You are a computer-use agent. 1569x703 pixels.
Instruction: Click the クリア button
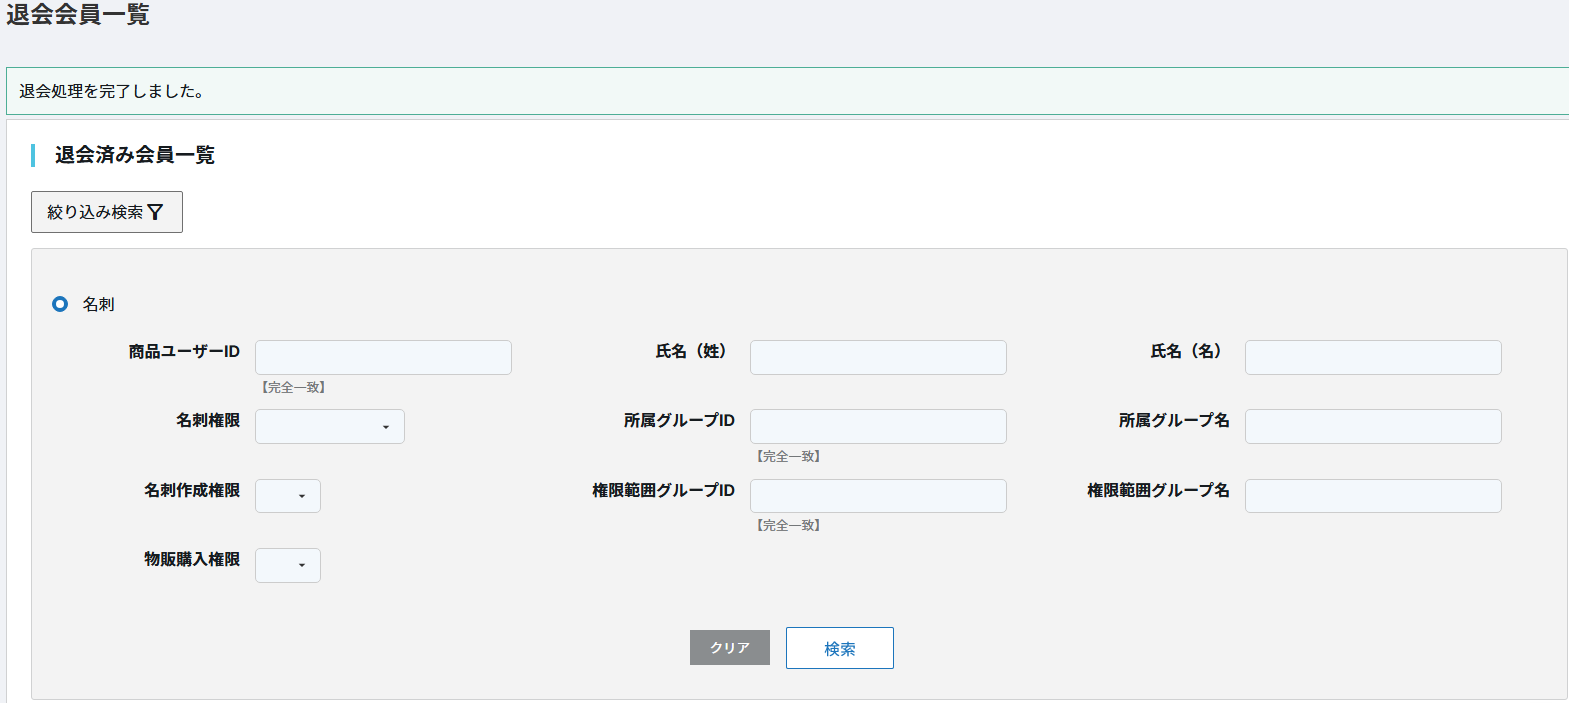[x=729, y=648]
